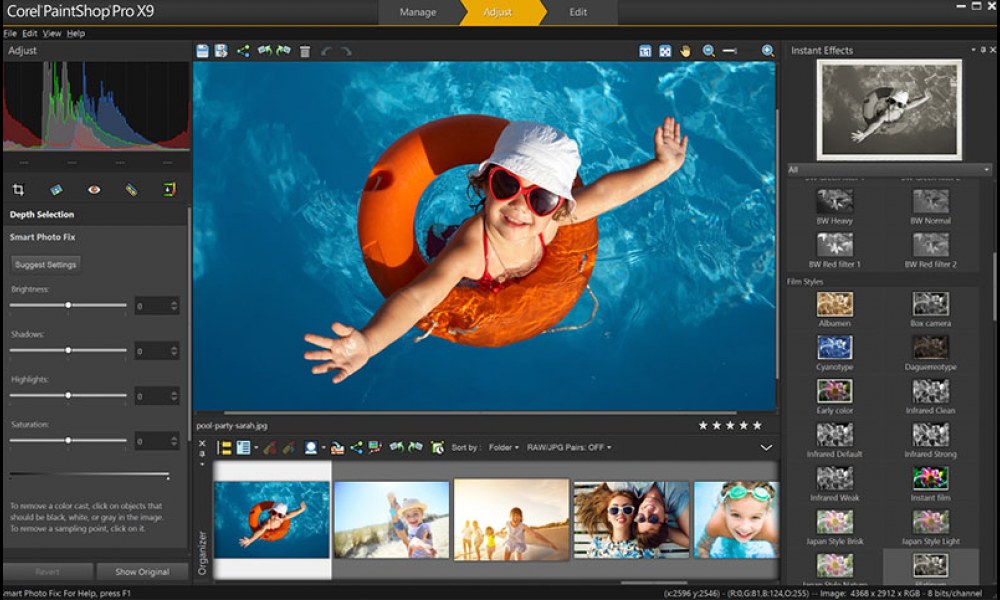1000x600 pixels.
Task: Click the Share icon in the top toolbar
Action: tap(243, 51)
